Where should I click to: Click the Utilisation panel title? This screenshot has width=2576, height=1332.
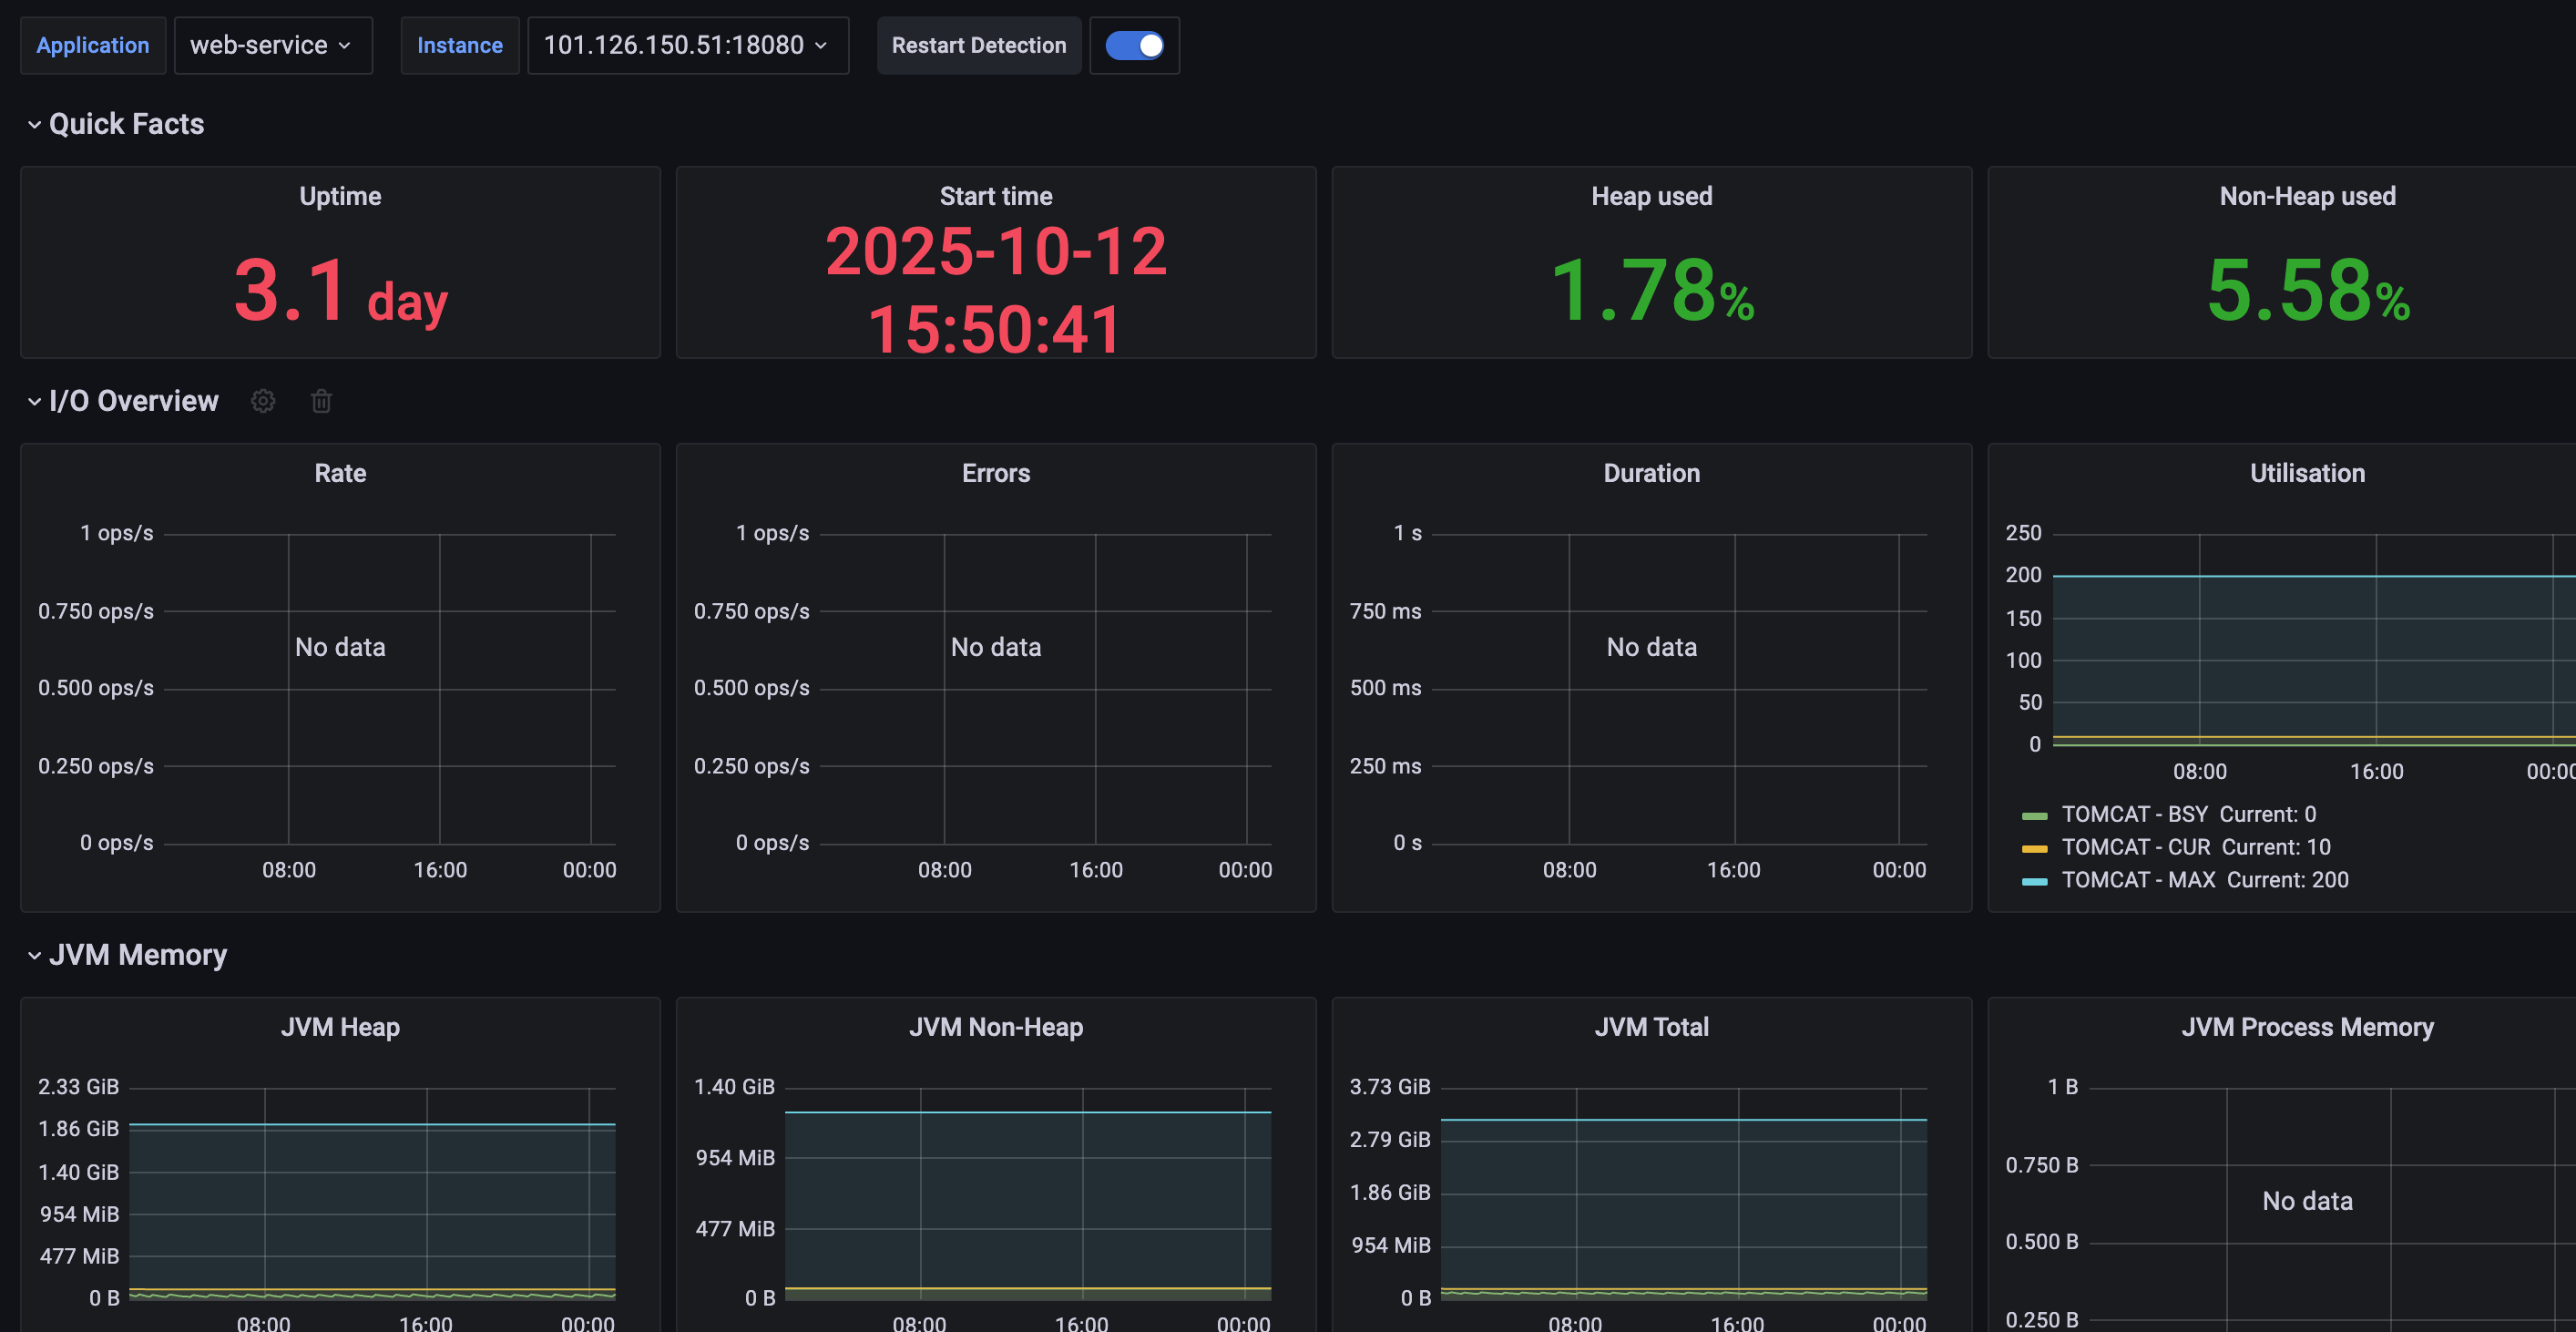pyautogui.click(x=2307, y=473)
